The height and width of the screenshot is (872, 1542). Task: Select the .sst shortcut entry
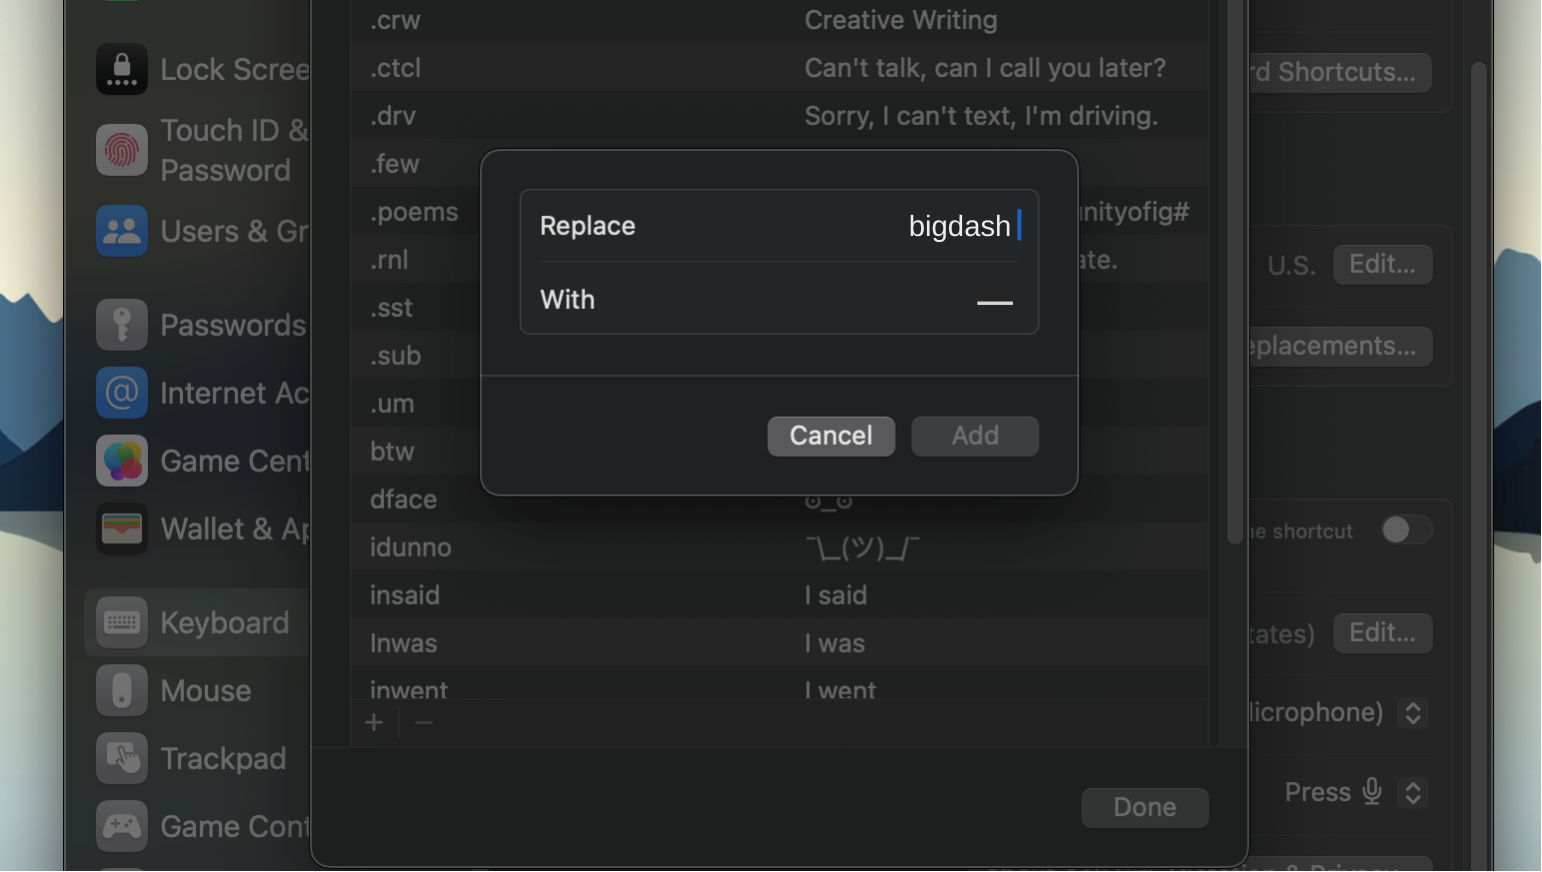391,308
